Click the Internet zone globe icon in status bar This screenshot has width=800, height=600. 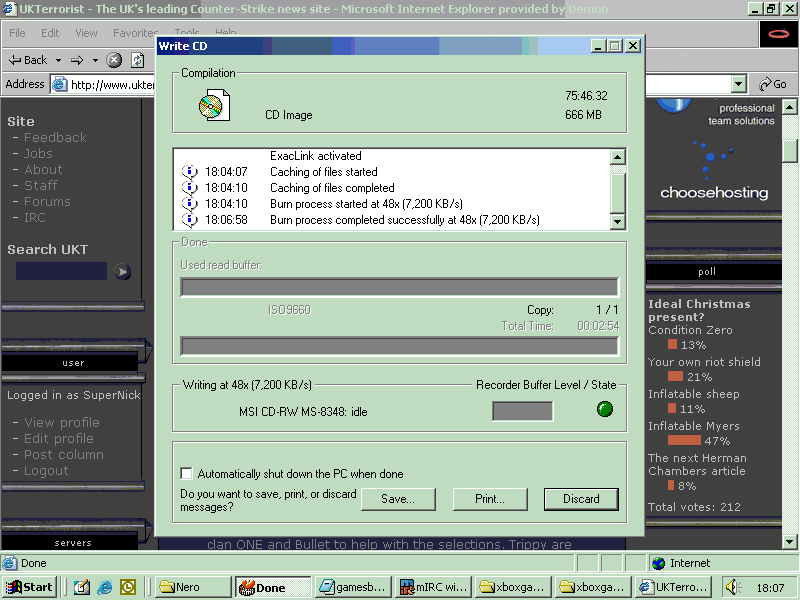[659, 563]
